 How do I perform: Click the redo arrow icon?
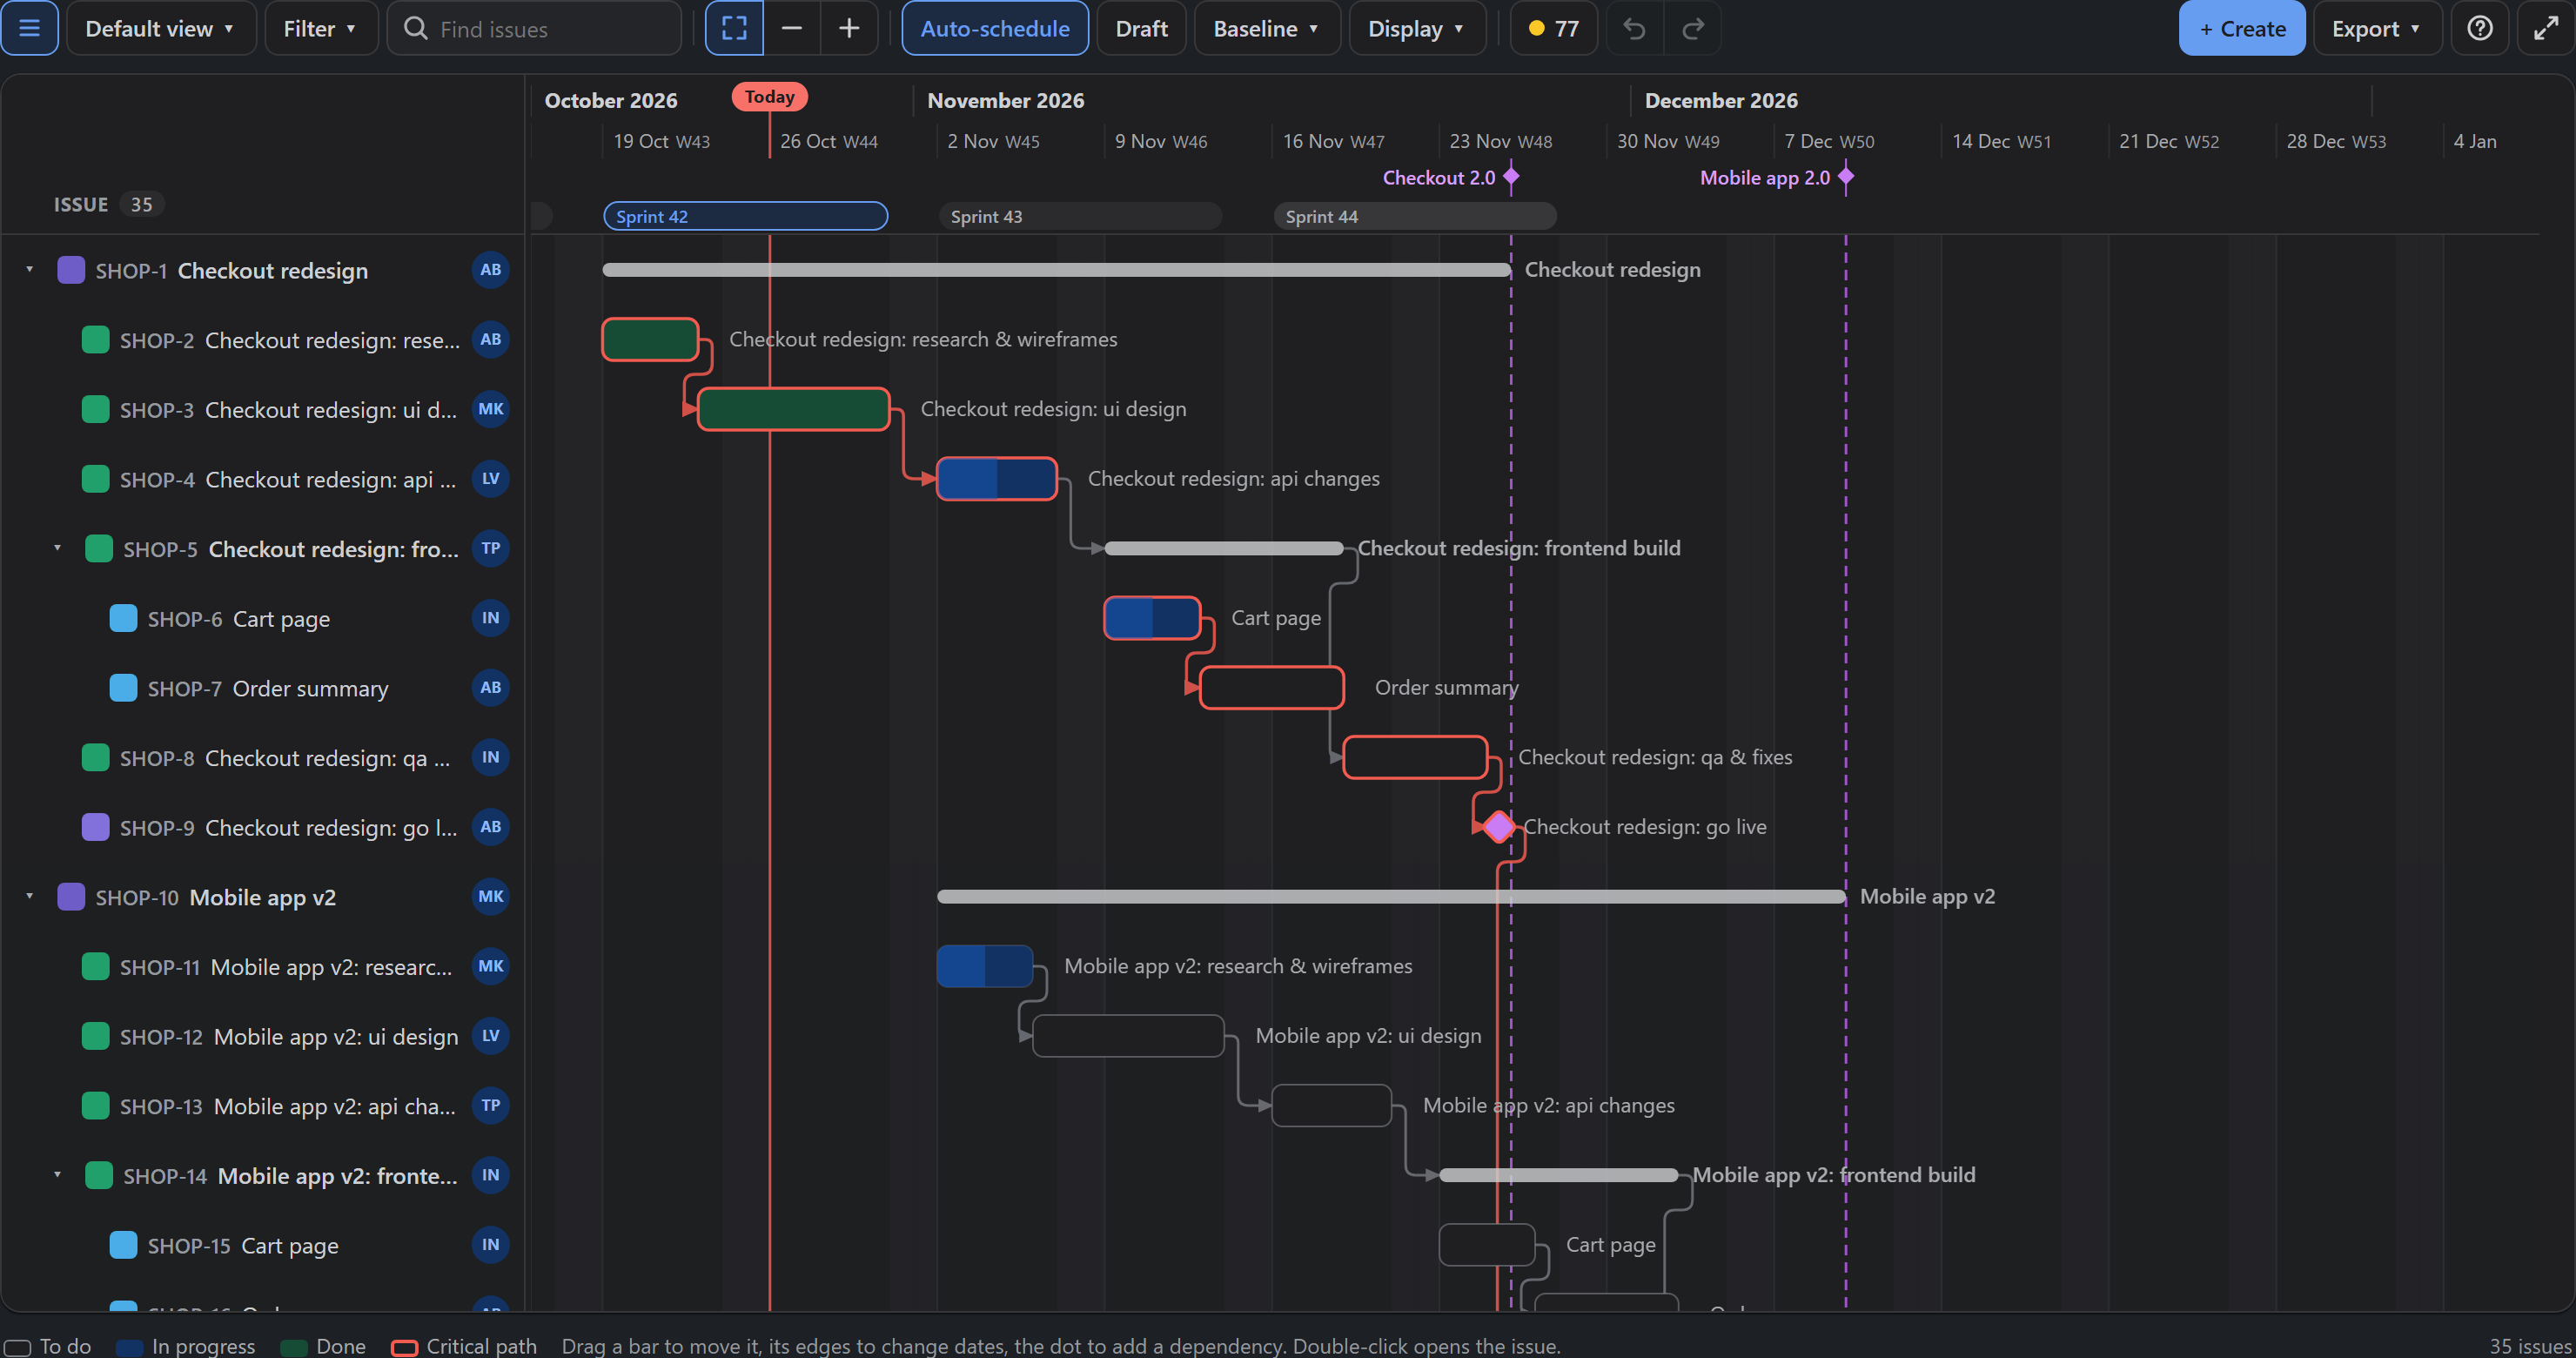point(1692,28)
